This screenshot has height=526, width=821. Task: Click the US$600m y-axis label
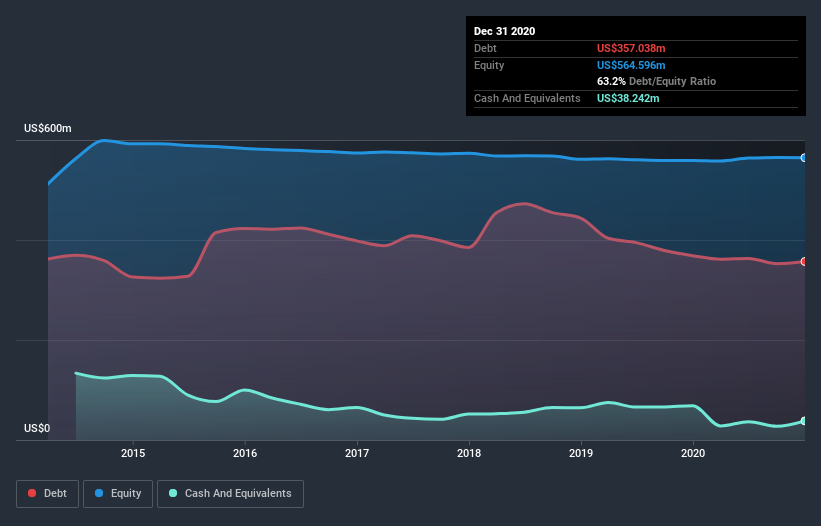pyautogui.click(x=48, y=128)
